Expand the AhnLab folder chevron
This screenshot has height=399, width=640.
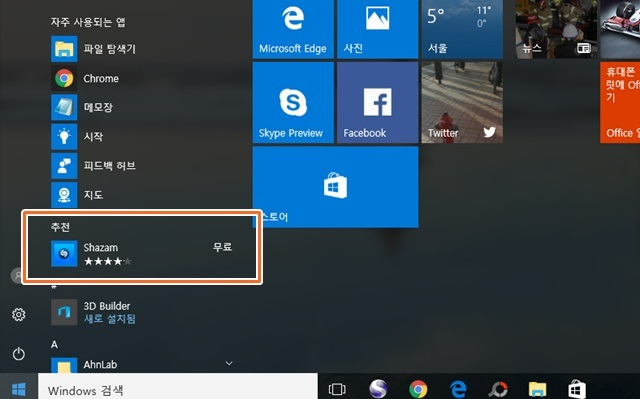[229, 363]
